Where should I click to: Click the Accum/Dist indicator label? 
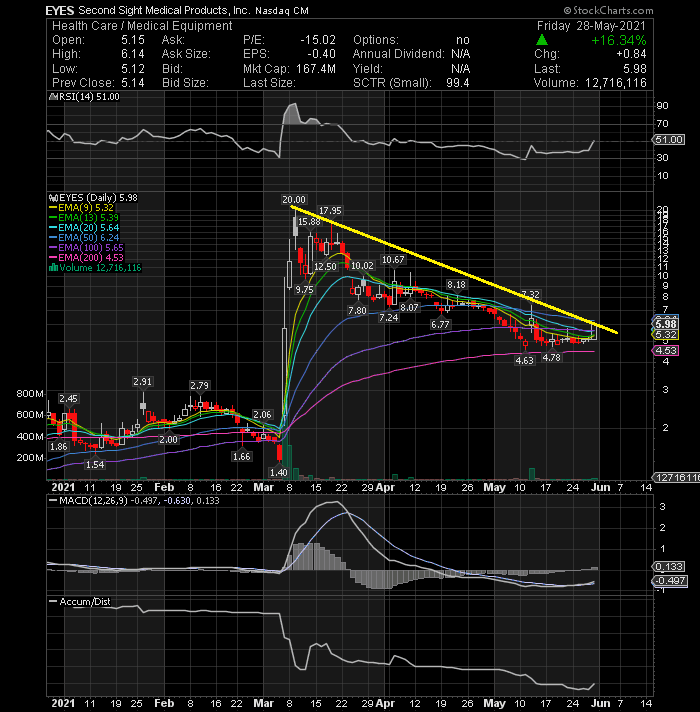[80, 602]
